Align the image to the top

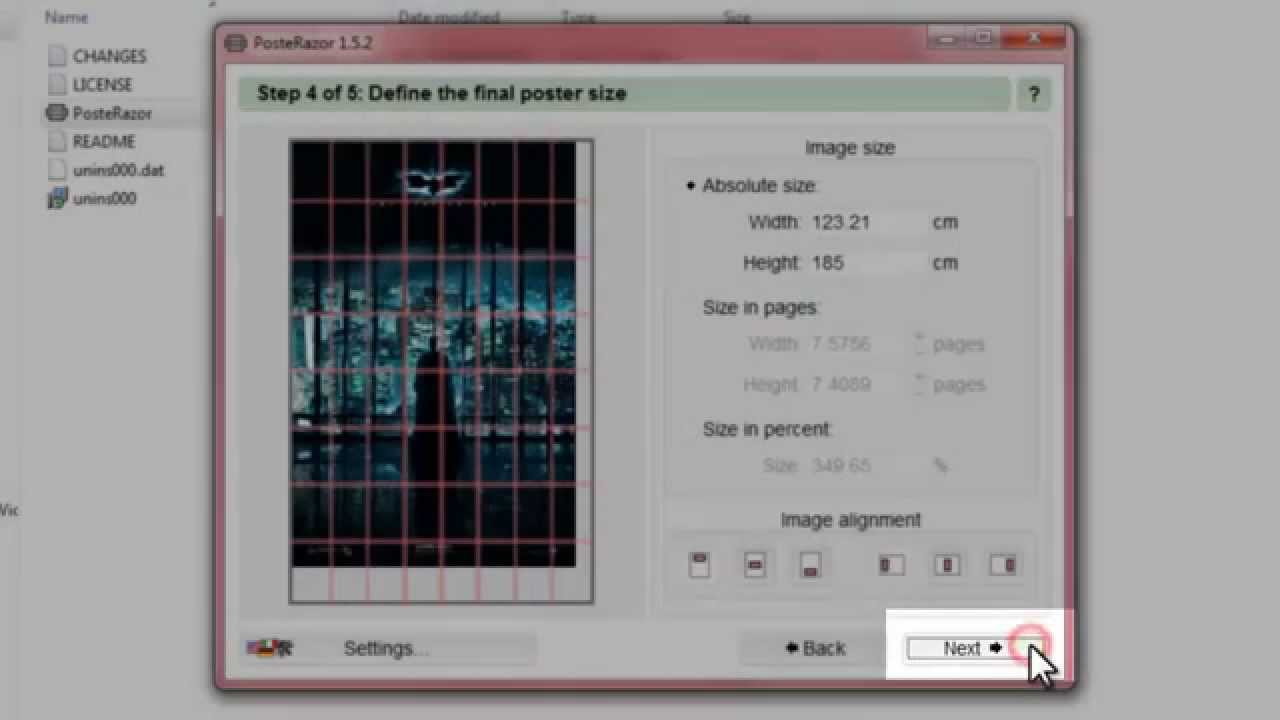coord(700,565)
